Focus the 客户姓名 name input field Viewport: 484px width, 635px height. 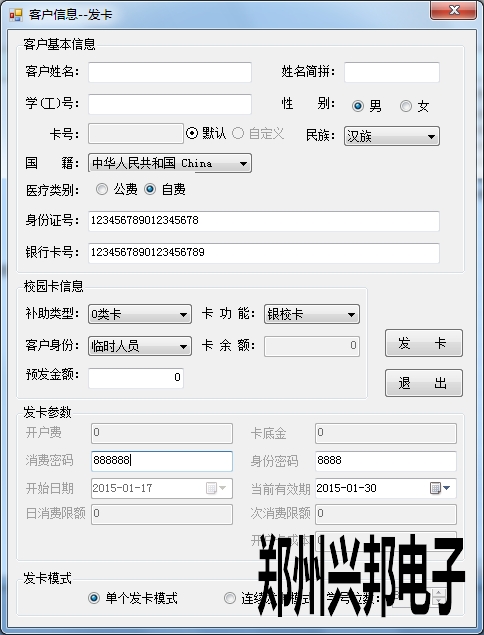point(170,72)
